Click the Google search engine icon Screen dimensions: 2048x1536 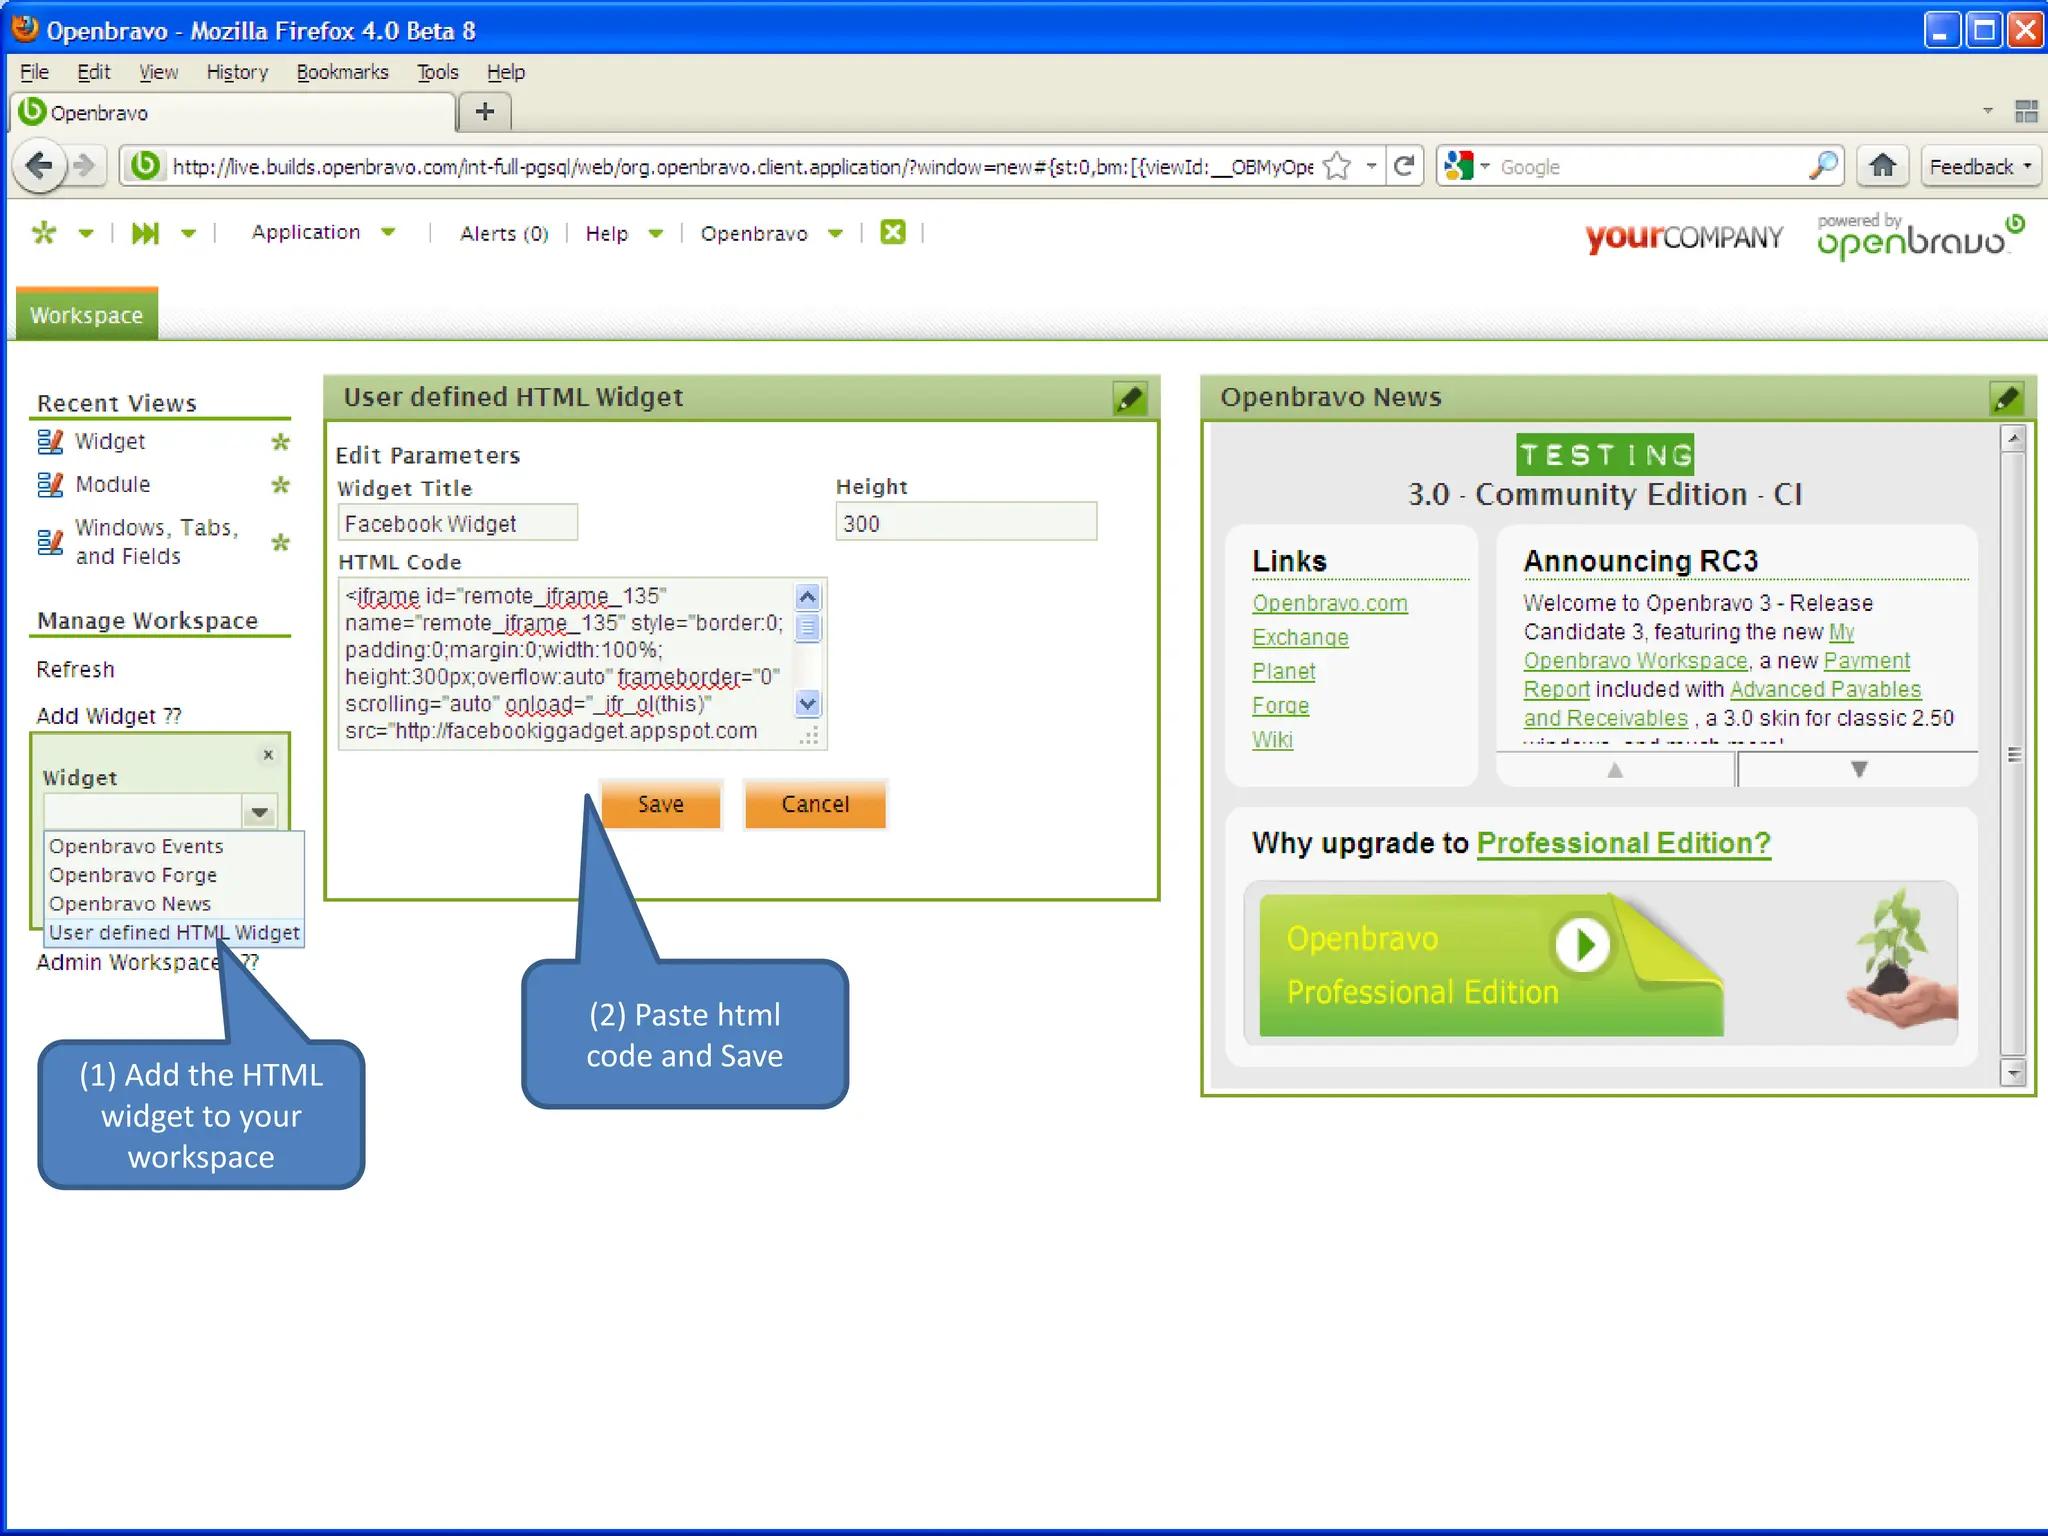1459,166
